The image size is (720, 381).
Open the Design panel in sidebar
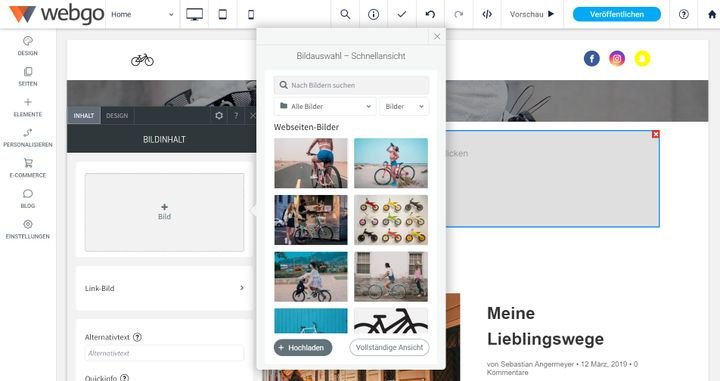tap(28, 46)
